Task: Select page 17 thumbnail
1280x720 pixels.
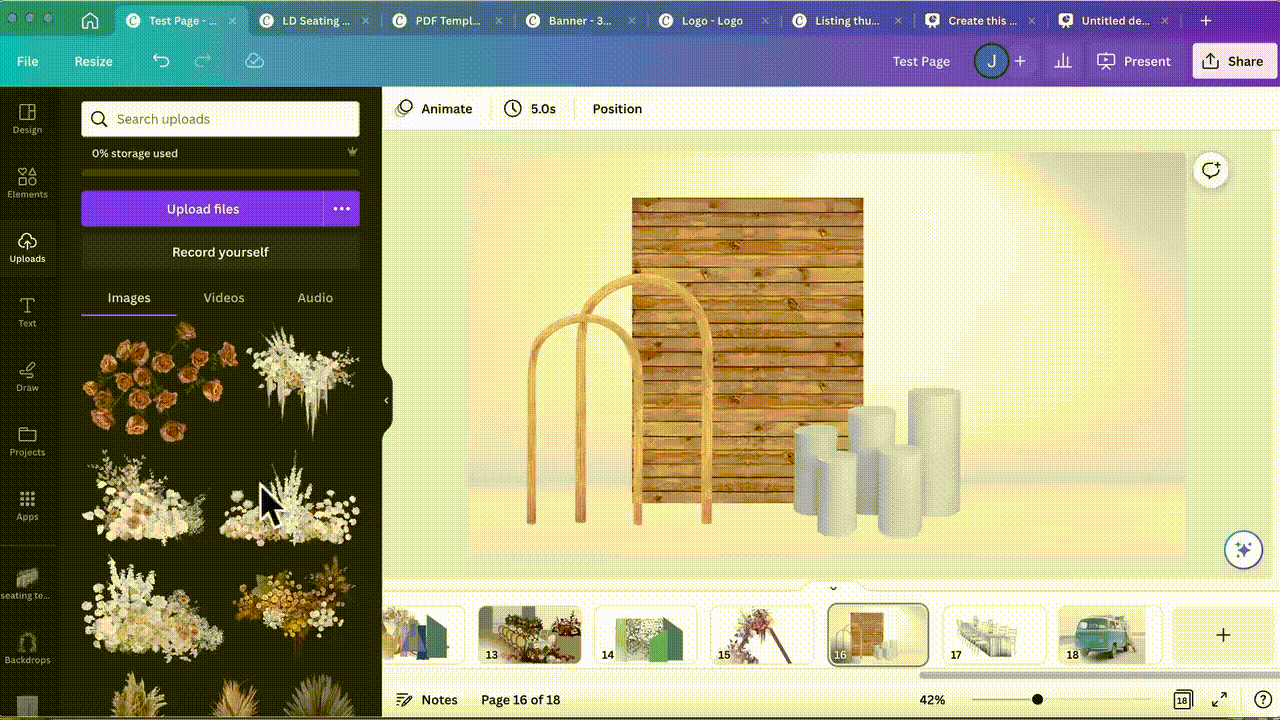Action: pos(994,635)
